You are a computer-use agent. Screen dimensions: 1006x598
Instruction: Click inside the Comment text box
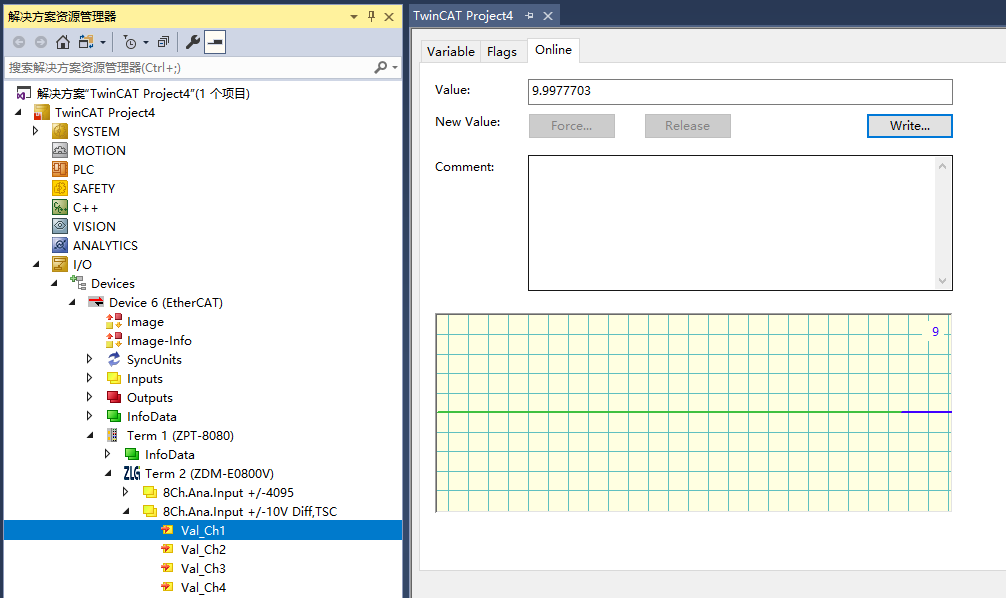pyautogui.click(x=730, y=222)
